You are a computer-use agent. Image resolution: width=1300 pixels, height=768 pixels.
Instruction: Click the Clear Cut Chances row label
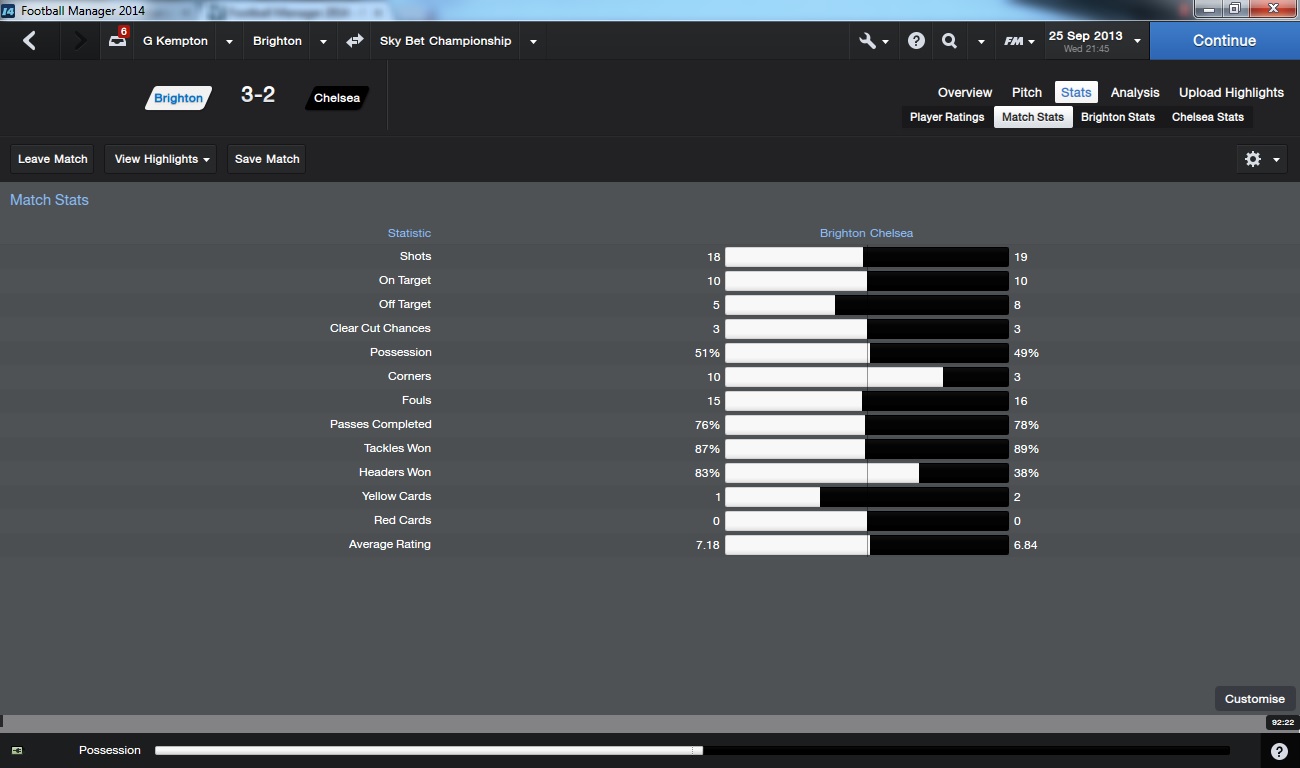click(380, 328)
